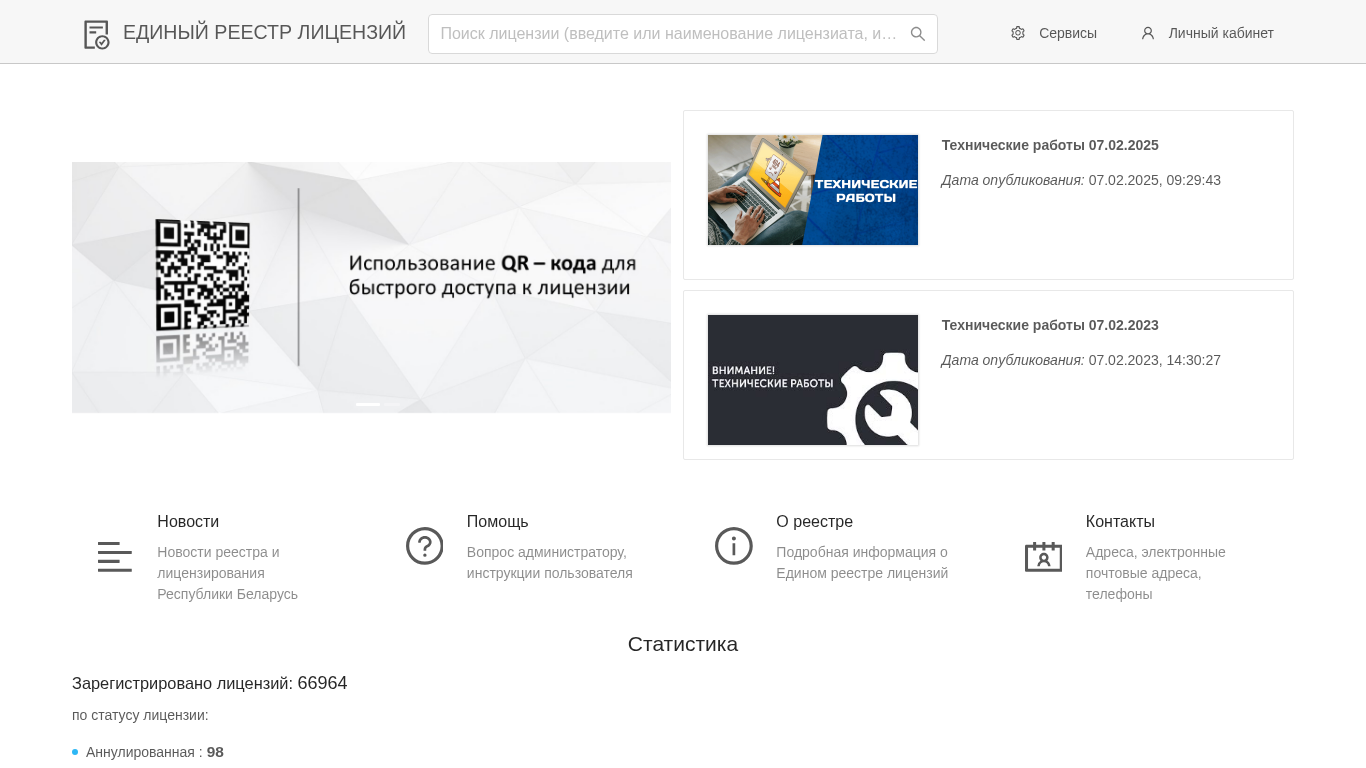Click the dark wrench gear thumbnail

click(x=813, y=380)
